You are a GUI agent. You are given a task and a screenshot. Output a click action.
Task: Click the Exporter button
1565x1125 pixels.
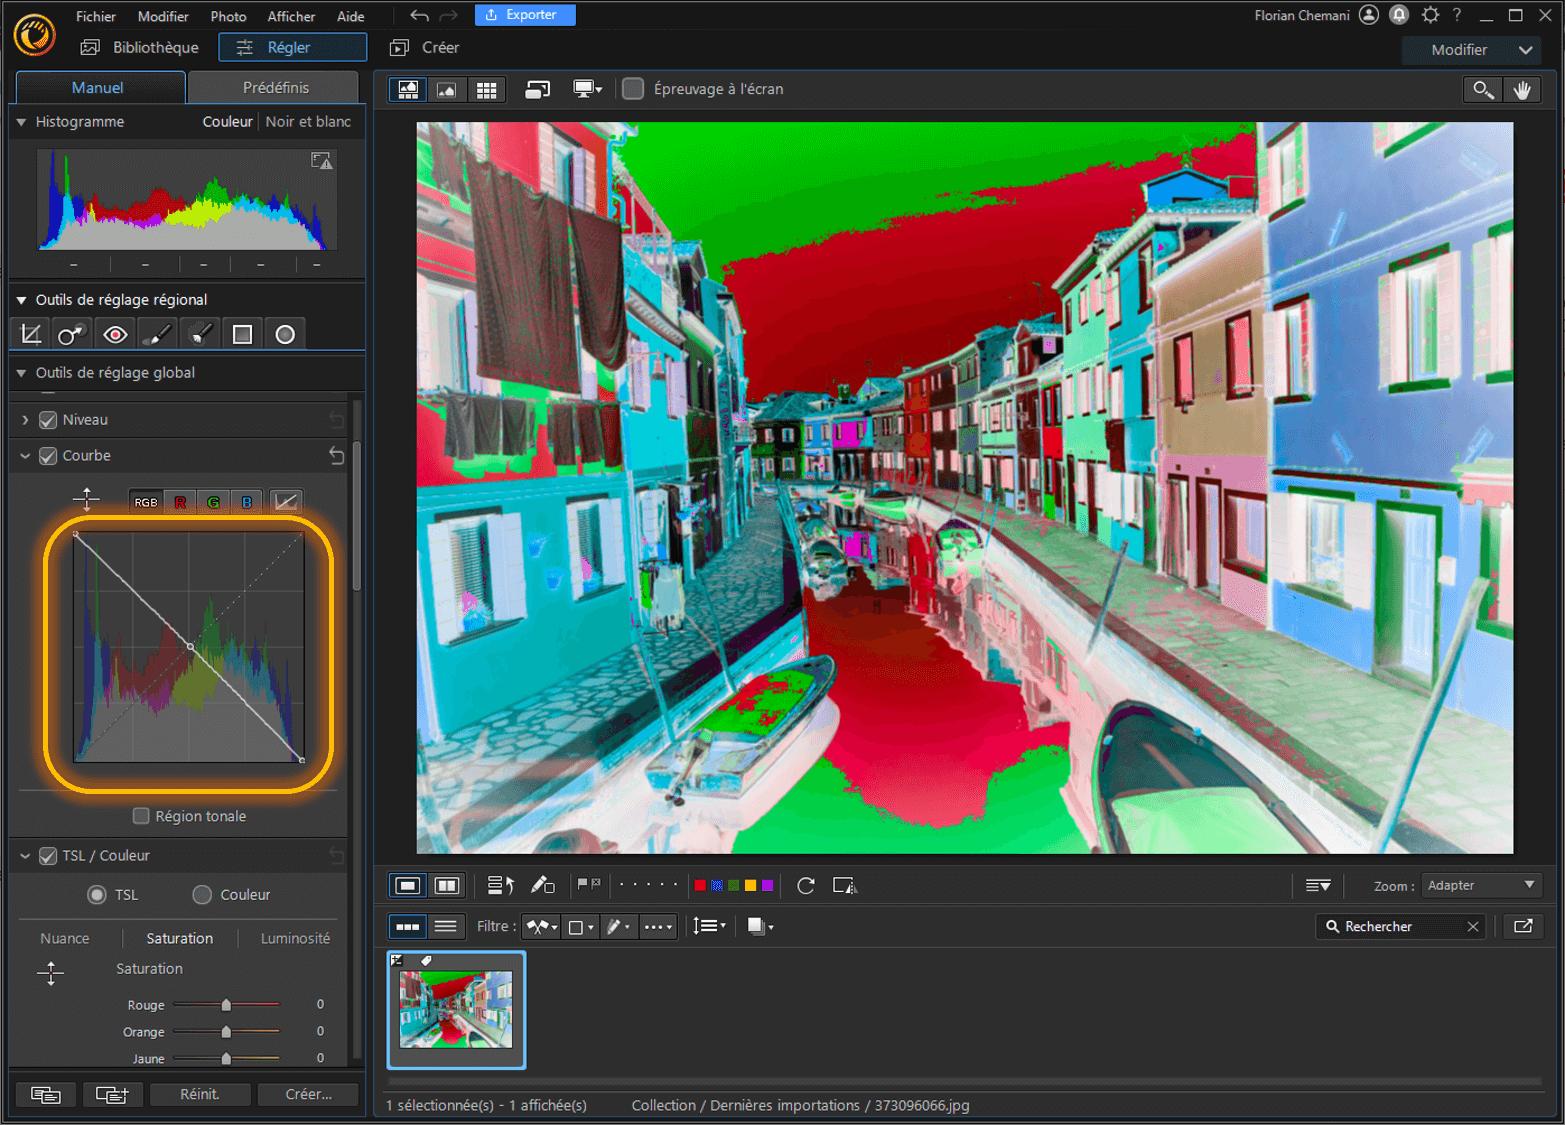pyautogui.click(x=524, y=14)
